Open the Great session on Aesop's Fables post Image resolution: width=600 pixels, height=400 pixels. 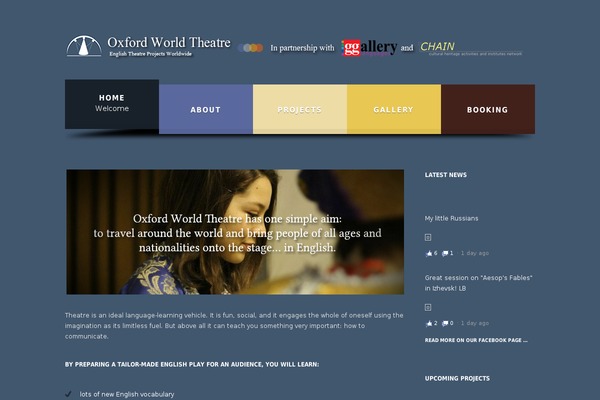(478, 283)
